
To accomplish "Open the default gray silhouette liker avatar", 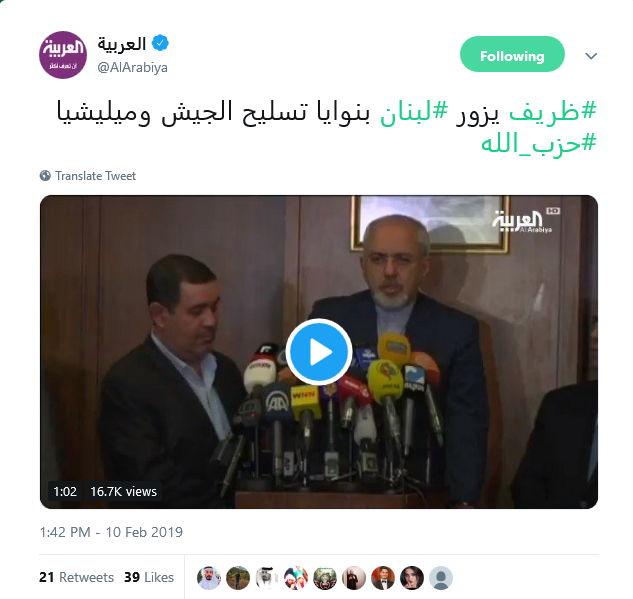I will pyautogui.click(x=441, y=578).
